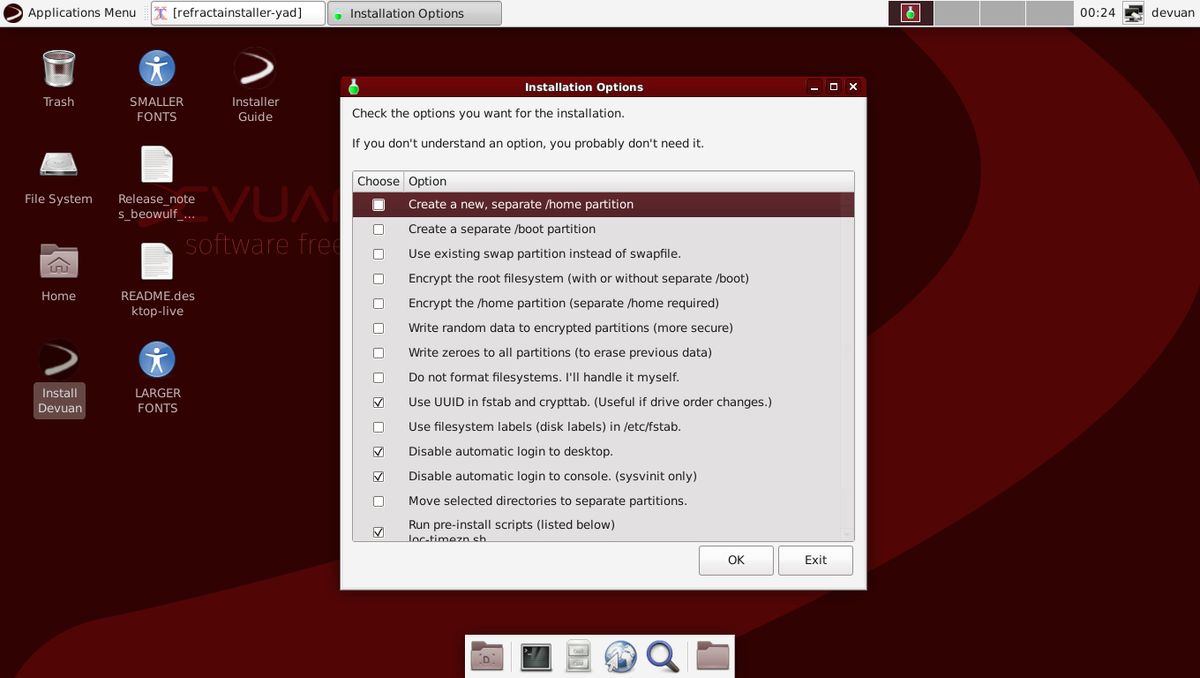Uncheck 'Disable automatic login to desktop'
The height and width of the screenshot is (678, 1200).
378,451
